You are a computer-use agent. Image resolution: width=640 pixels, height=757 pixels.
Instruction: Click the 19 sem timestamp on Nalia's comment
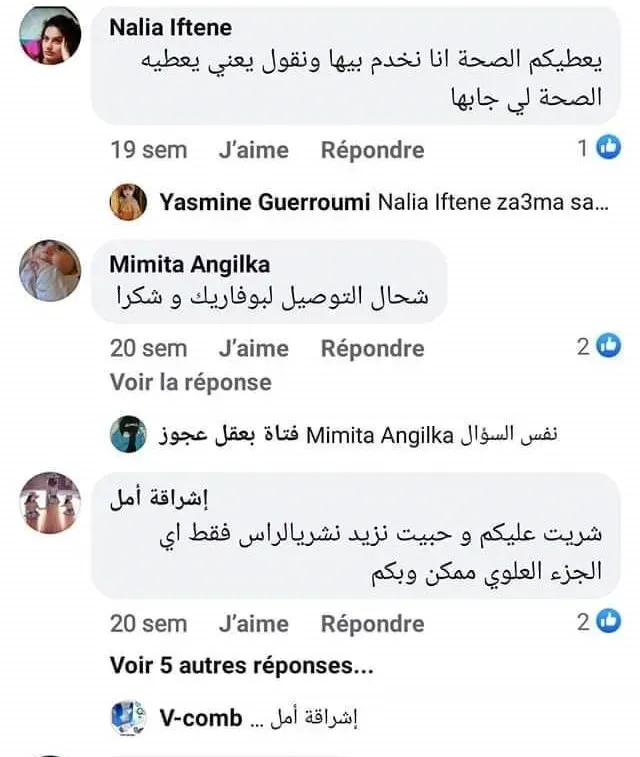click(x=148, y=150)
